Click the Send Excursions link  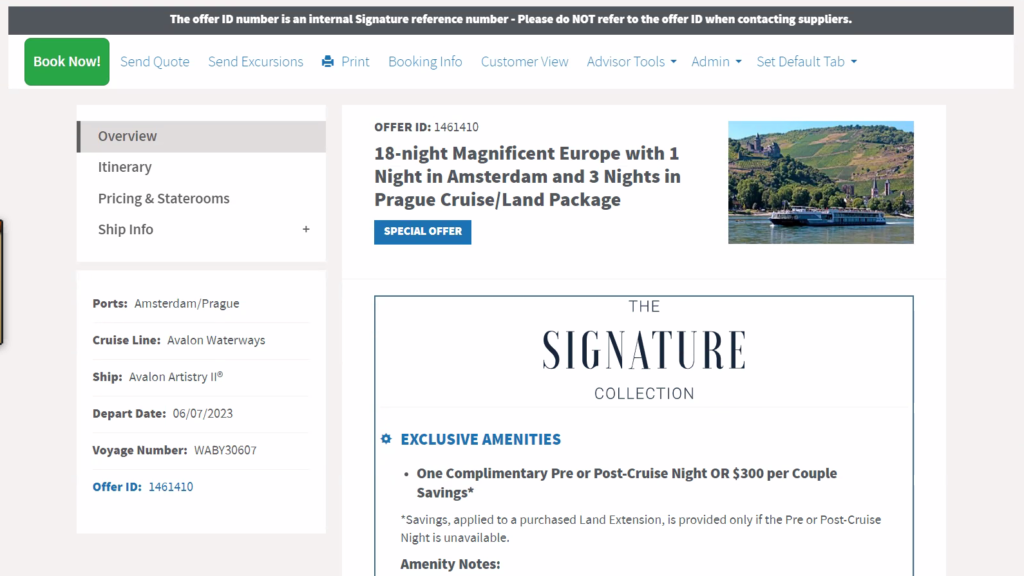click(x=256, y=62)
